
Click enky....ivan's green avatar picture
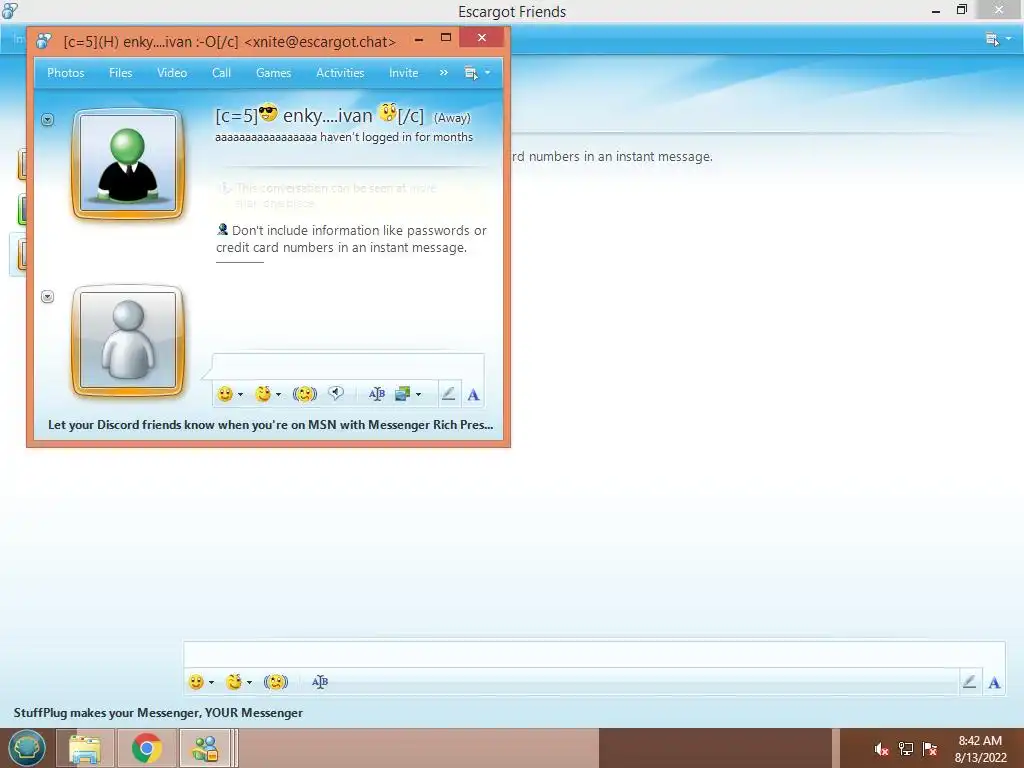click(128, 164)
